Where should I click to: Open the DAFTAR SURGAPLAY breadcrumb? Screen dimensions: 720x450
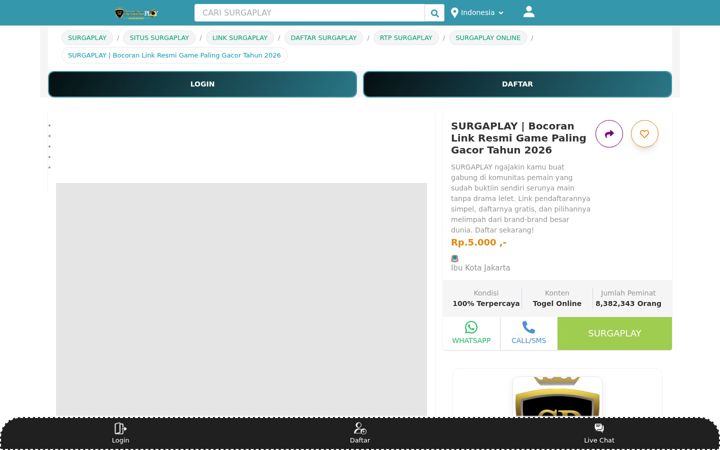coord(324,38)
